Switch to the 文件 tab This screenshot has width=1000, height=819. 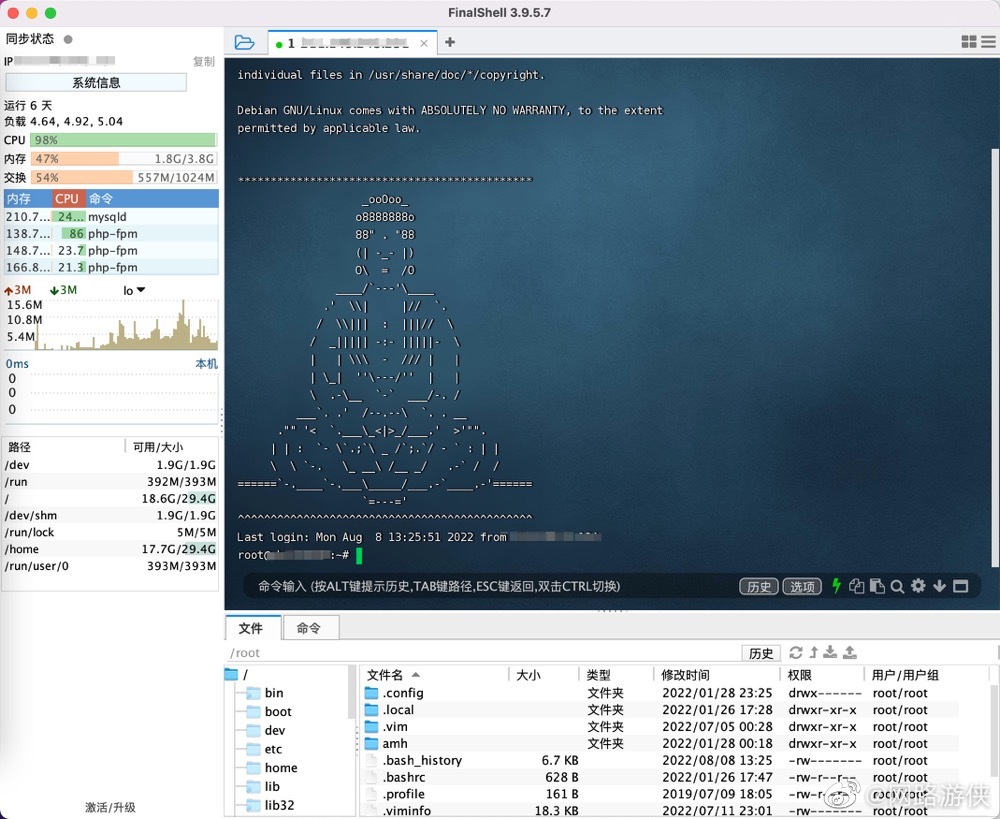click(253, 628)
